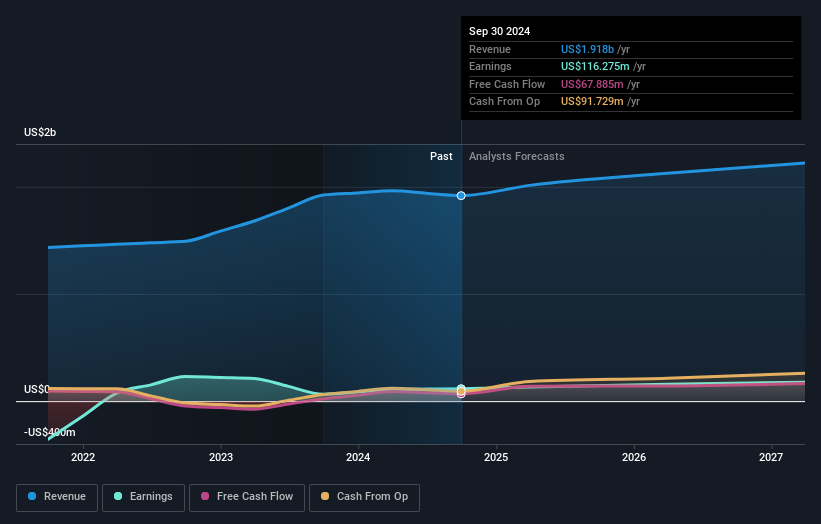Click the -US$400m y-axis label

pos(50,432)
